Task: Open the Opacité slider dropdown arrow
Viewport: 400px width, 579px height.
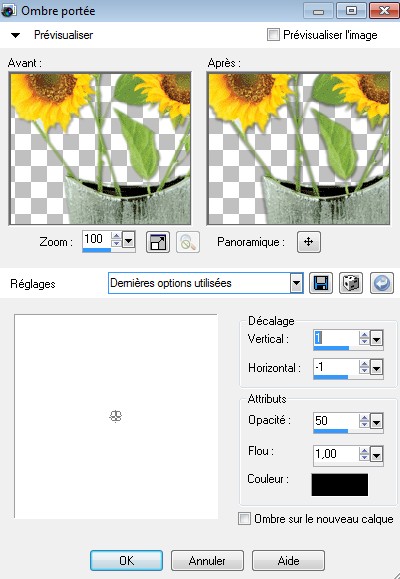Action: point(377,421)
